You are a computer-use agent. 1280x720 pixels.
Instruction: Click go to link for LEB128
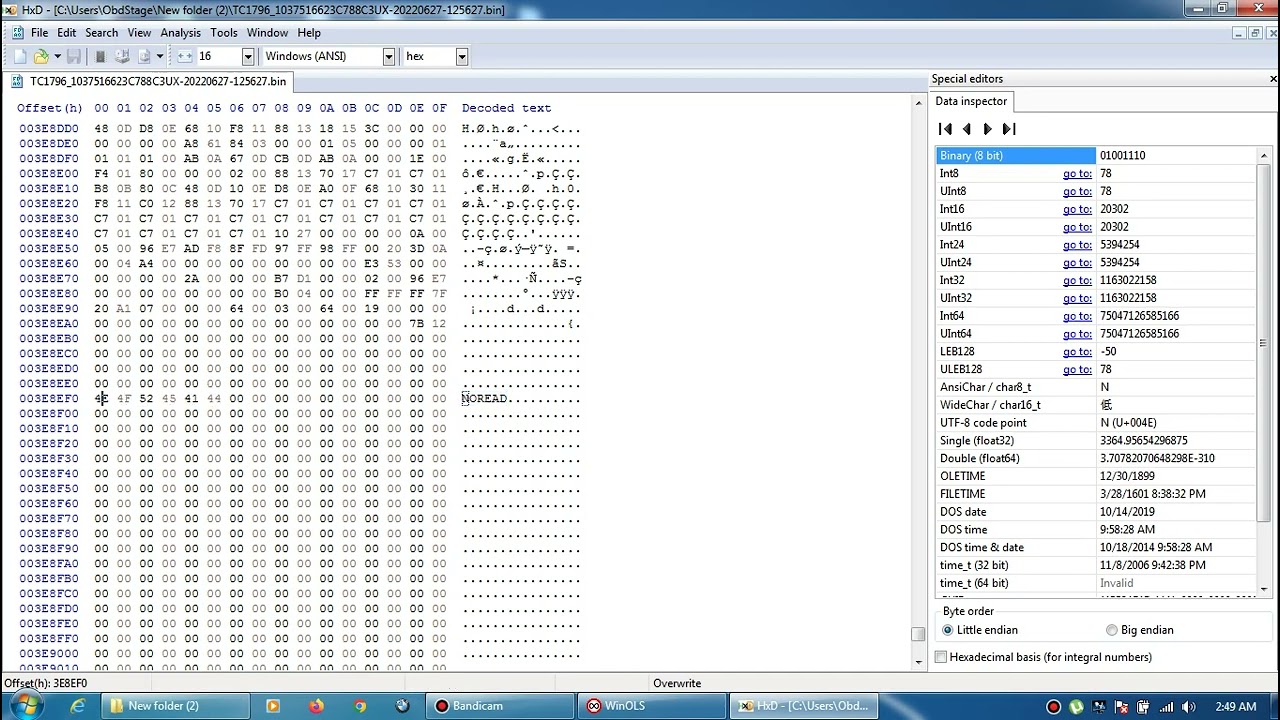pos(1077,352)
